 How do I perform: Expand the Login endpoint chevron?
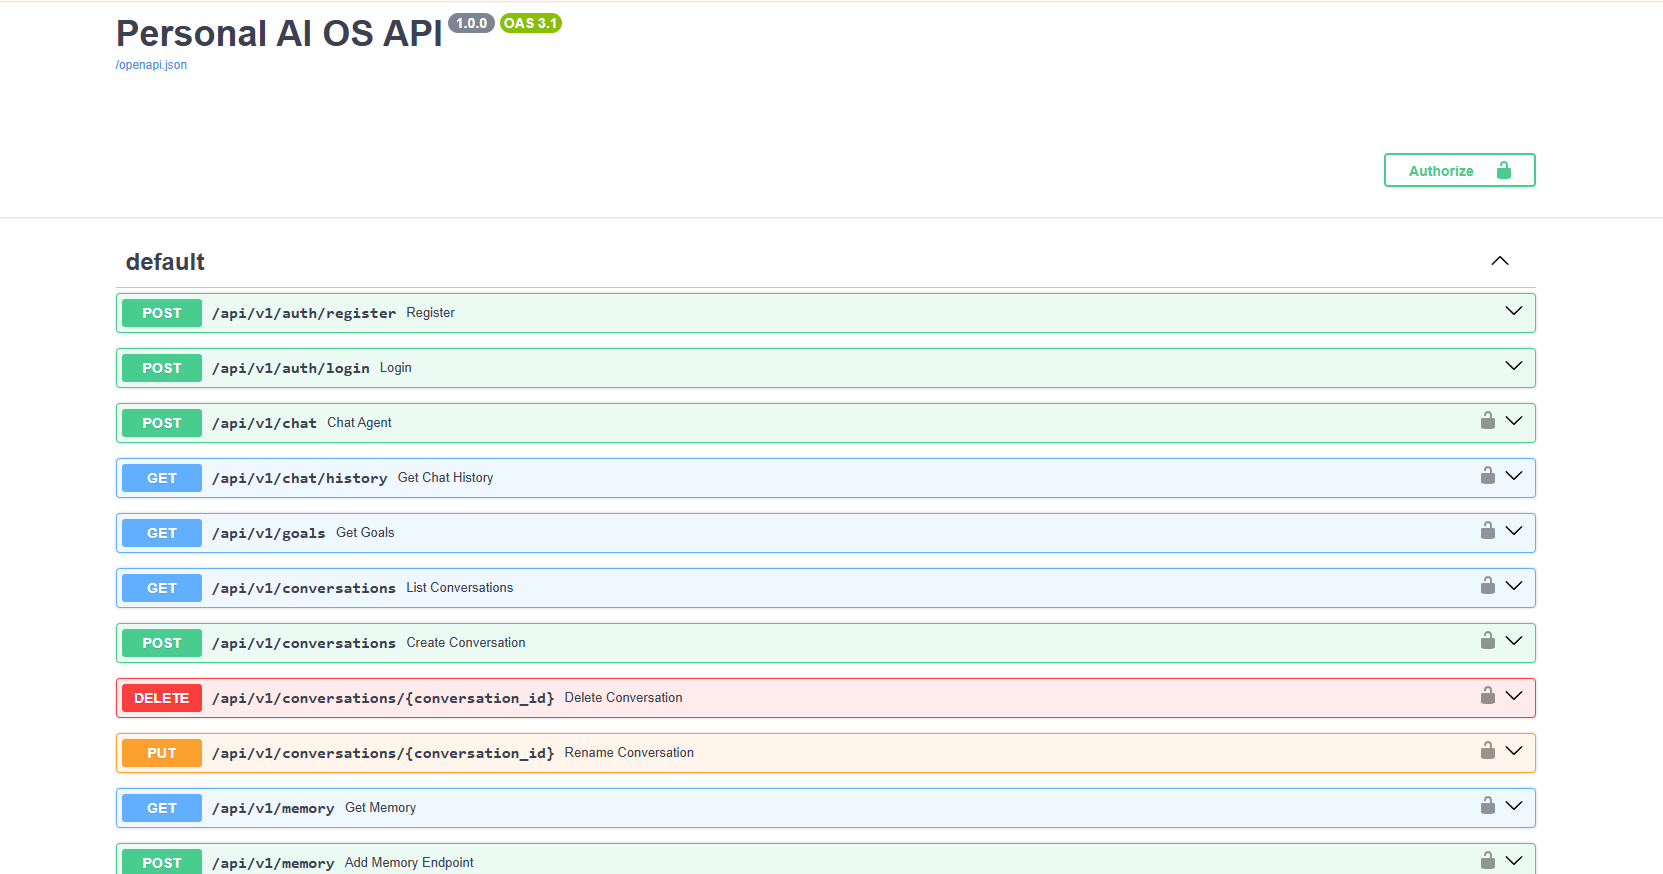(1514, 366)
